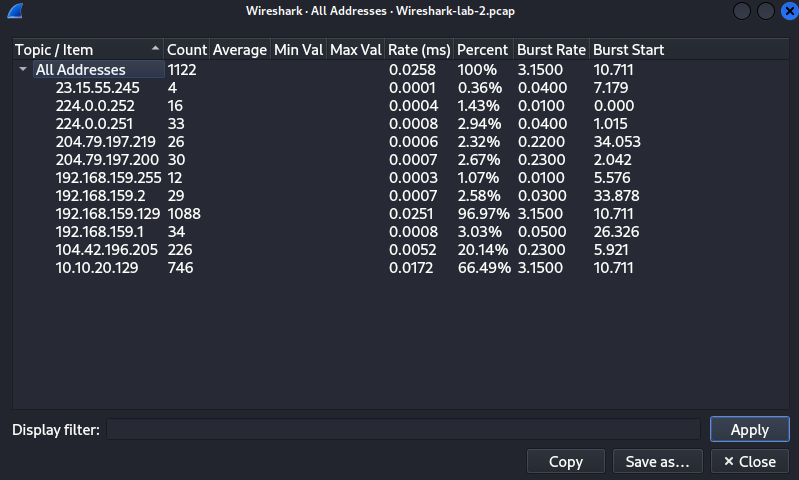Select the 224.0.0.252 address row
Image resolution: width=799 pixels, height=480 pixels.
pyautogui.click(x=401, y=105)
